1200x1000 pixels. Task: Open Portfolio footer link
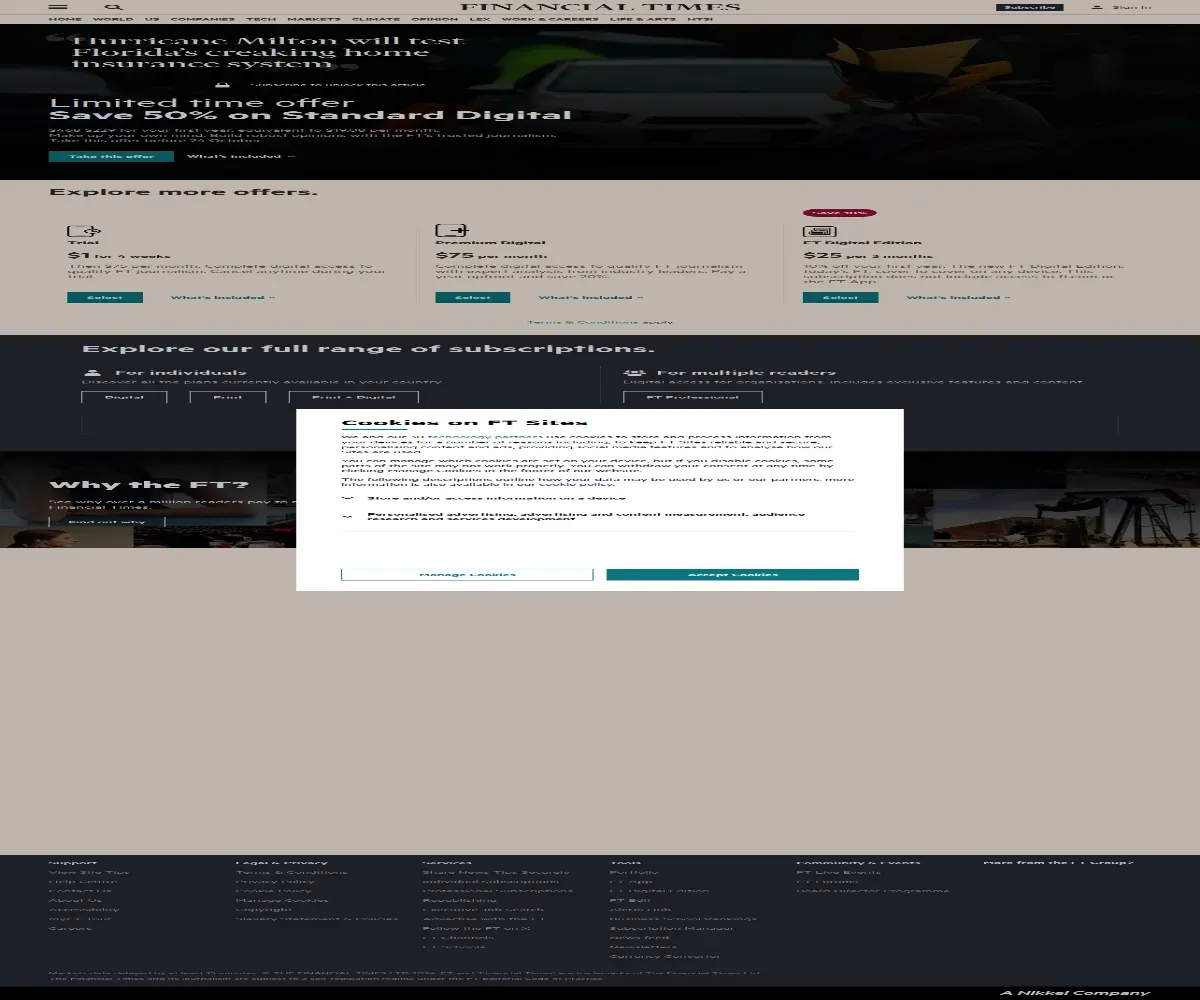point(634,872)
